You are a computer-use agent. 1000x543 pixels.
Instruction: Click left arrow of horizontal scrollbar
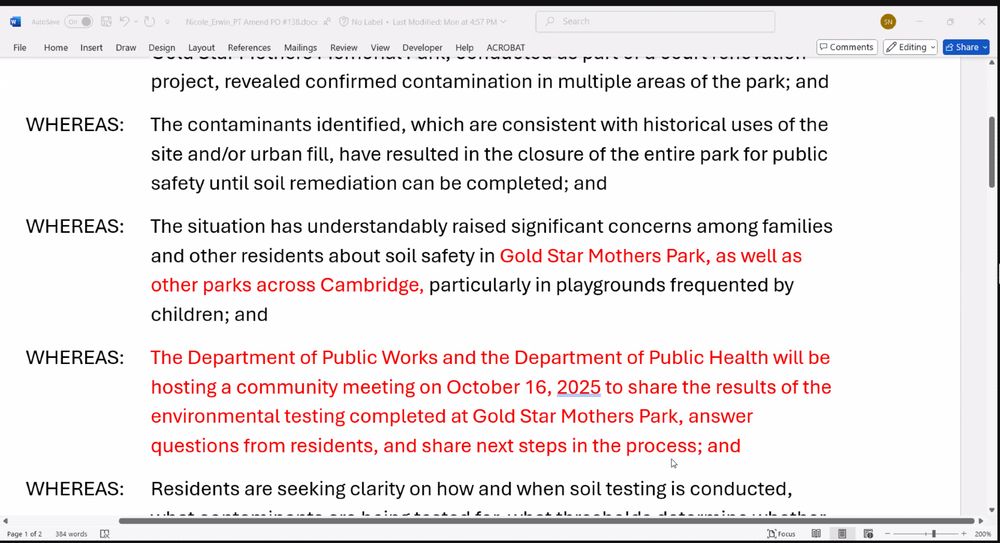coord(6,521)
